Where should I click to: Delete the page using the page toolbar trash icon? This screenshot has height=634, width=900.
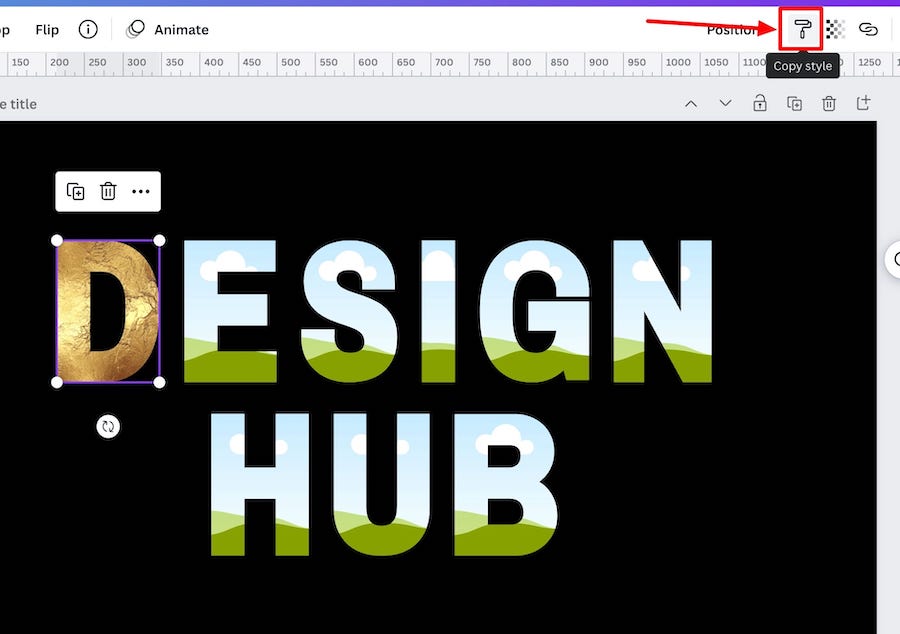[x=829, y=104]
